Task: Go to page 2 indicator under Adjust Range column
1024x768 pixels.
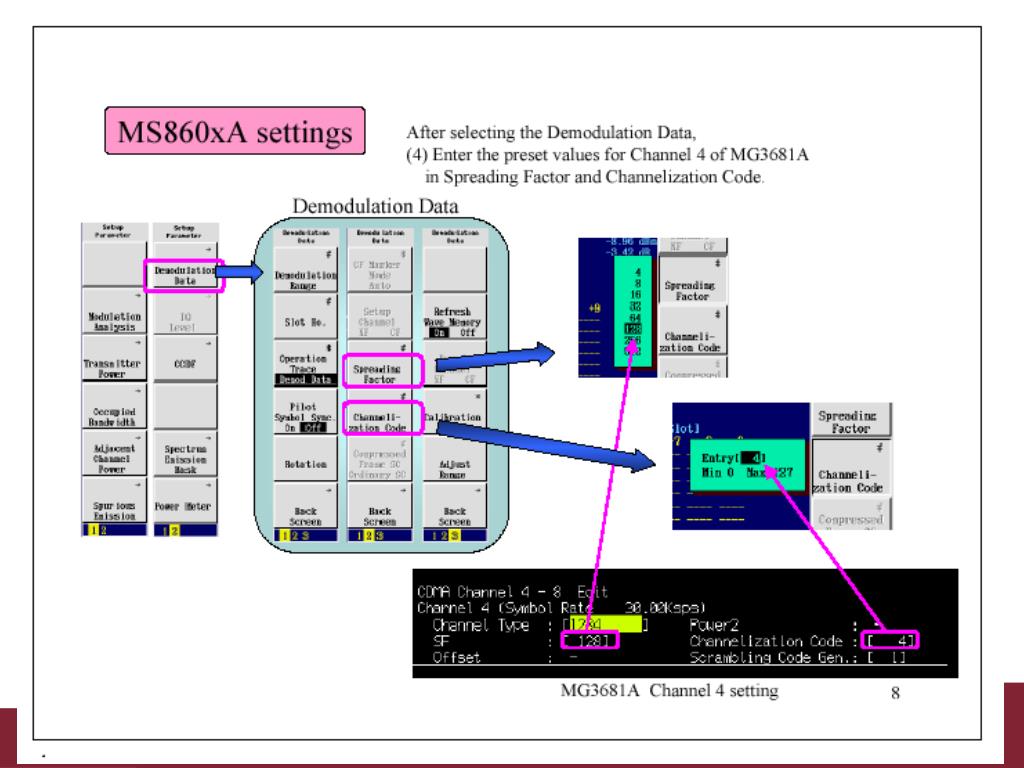Action: pyautogui.click(x=444, y=536)
